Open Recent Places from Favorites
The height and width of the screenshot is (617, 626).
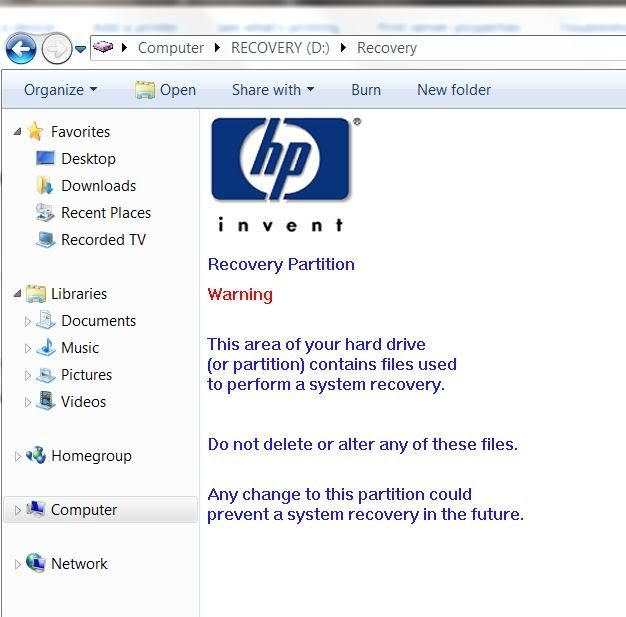(106, 213)
